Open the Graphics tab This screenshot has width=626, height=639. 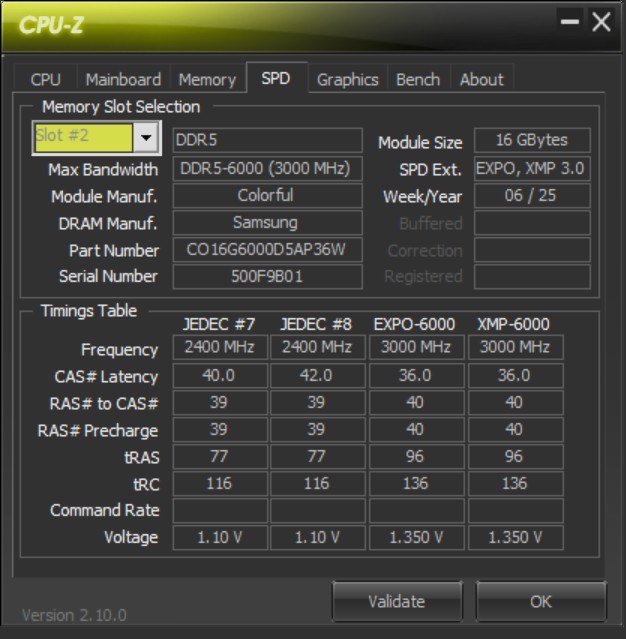pyautogui.click(x=348, y=79)
